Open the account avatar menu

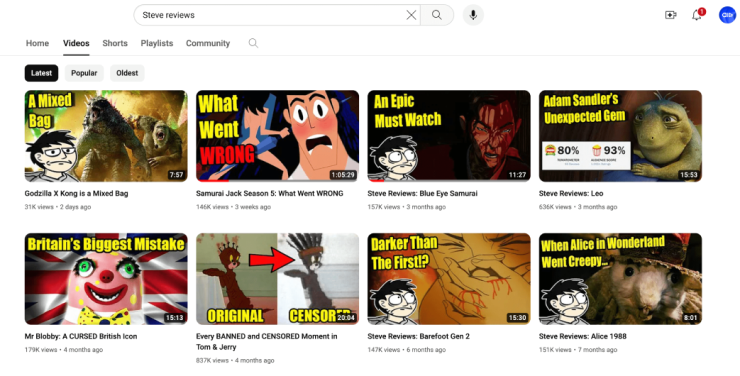(x=727, y=15)
